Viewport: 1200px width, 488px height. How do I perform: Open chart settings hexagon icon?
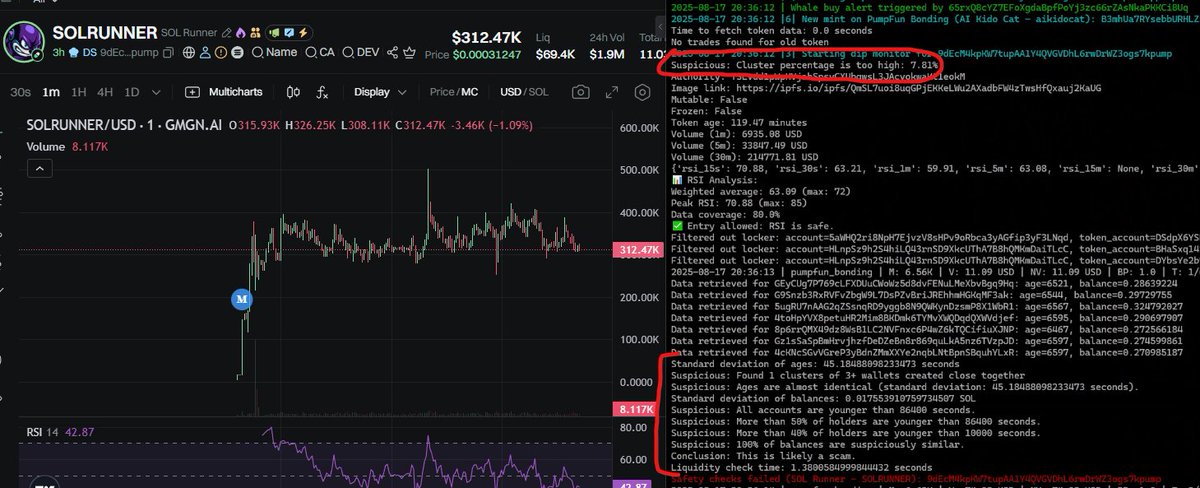coord(642,92)
